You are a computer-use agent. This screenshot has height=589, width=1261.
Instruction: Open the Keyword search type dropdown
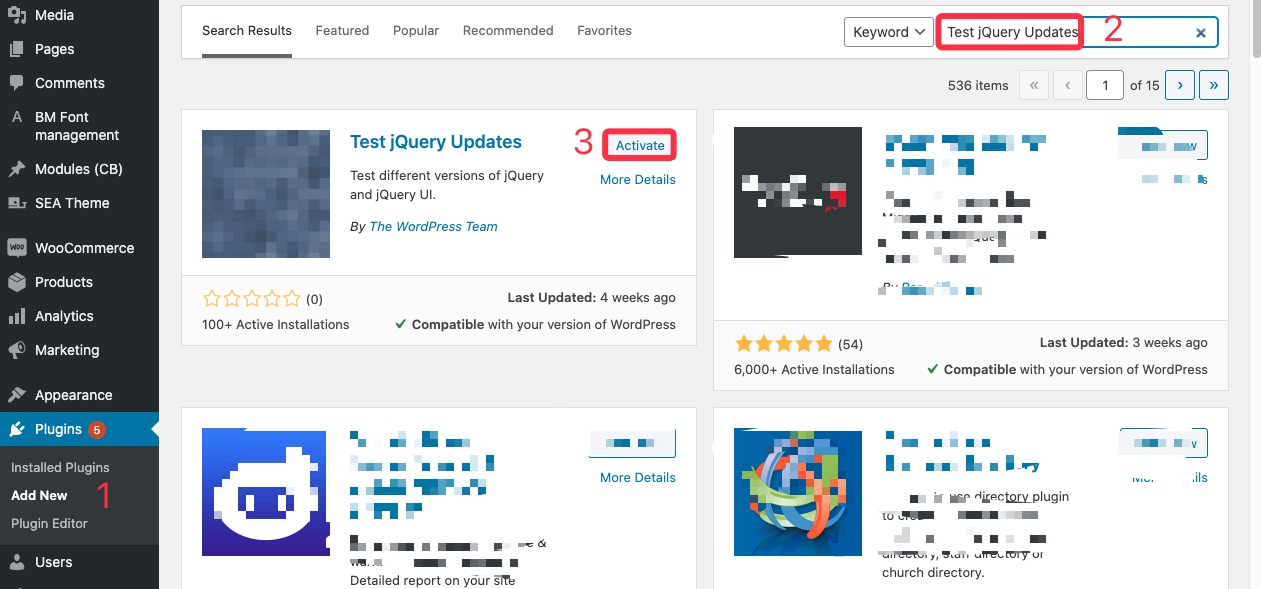pyautogui.click(x=888, y=32)
